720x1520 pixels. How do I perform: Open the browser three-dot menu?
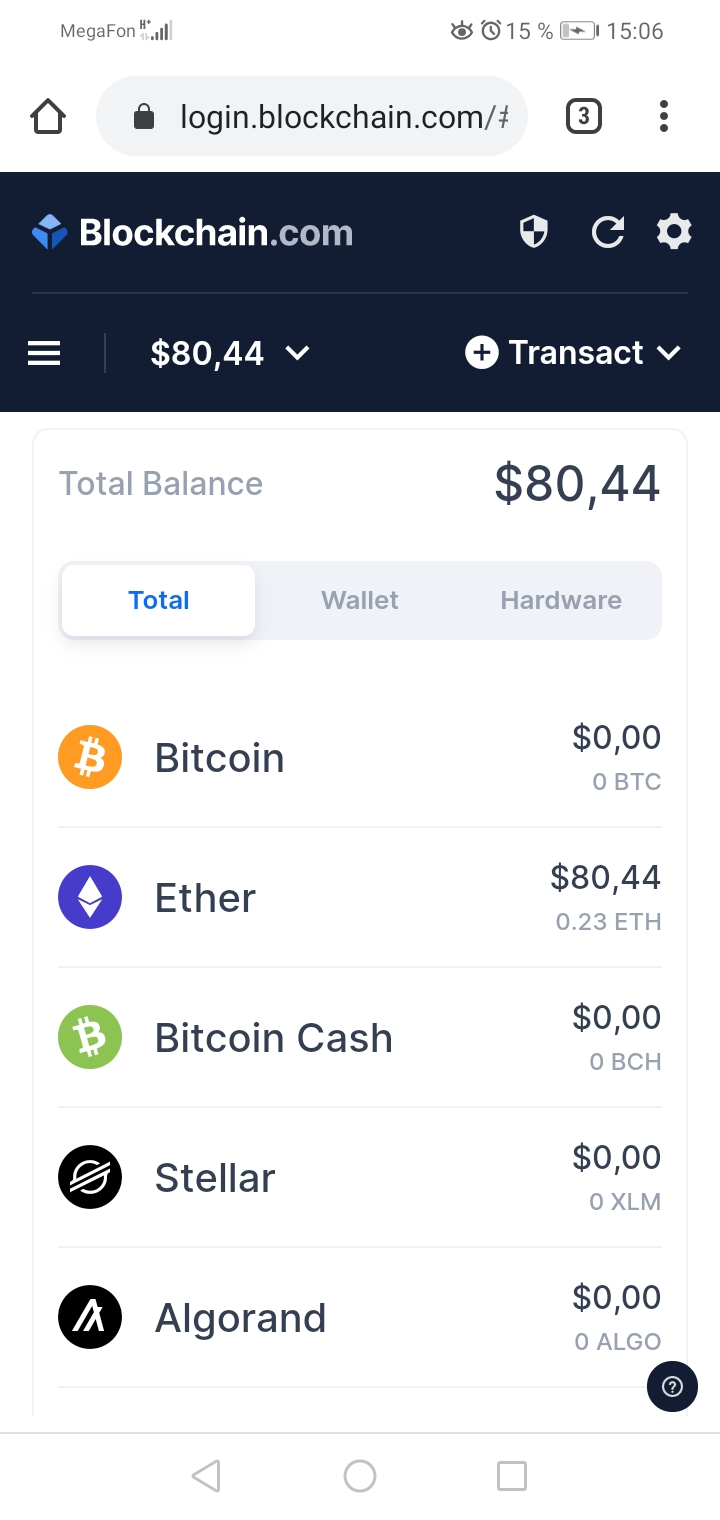pyautogui.click(x=663, y=117)
